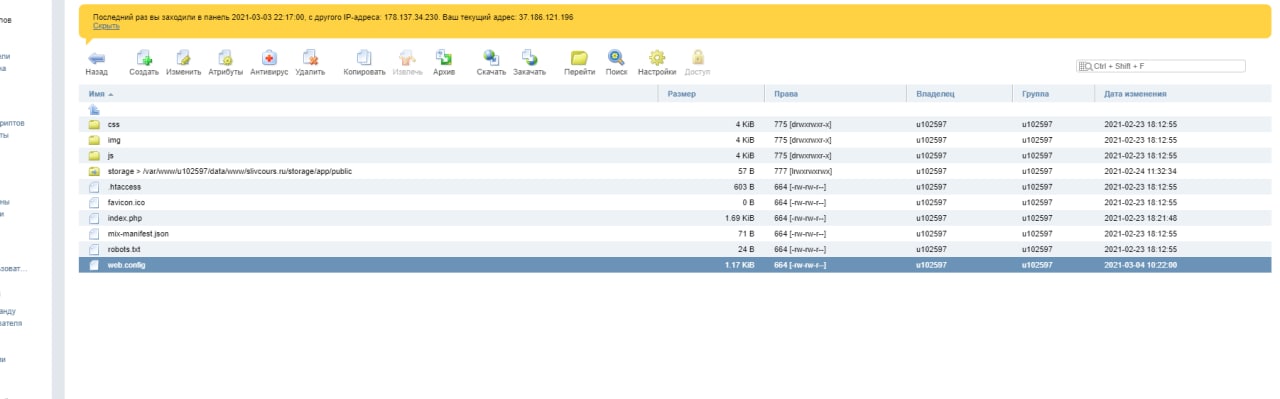Click the 24 B size of robots.txt
This screenshot has height=399, width=1280.
pyautogui.click(x=745, y=249)
